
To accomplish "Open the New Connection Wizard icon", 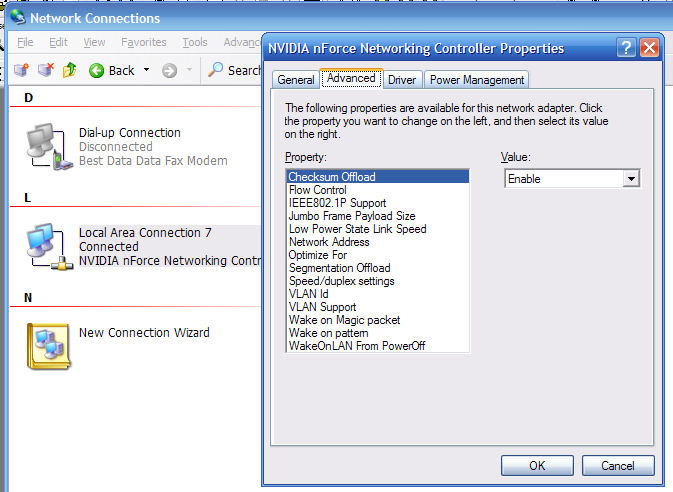I will coord(49,346).
